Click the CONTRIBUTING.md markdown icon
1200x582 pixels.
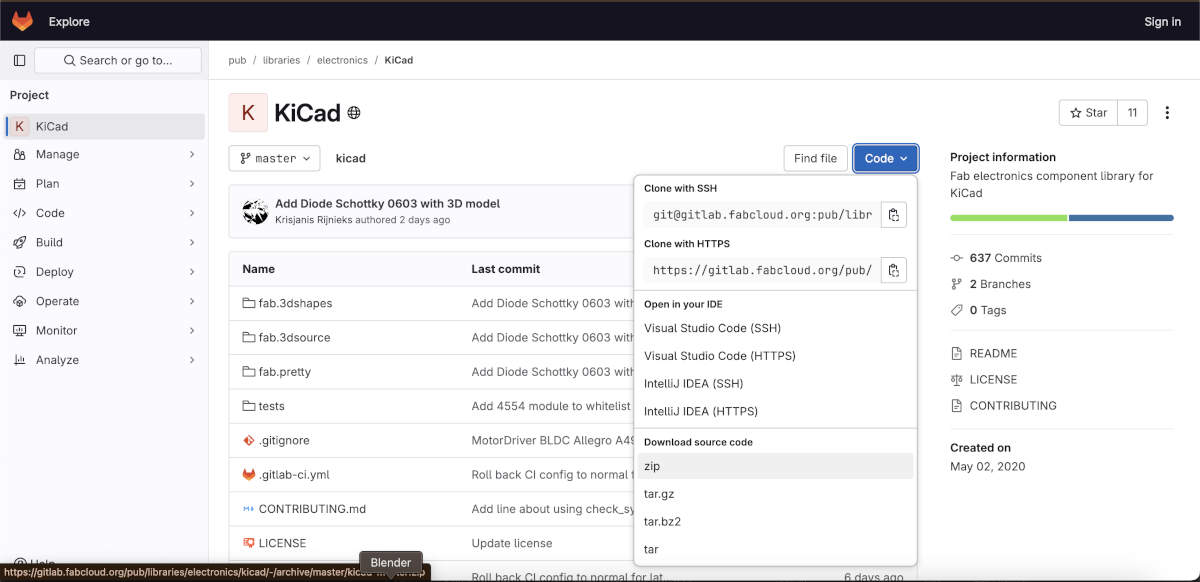tap(249, 509)
